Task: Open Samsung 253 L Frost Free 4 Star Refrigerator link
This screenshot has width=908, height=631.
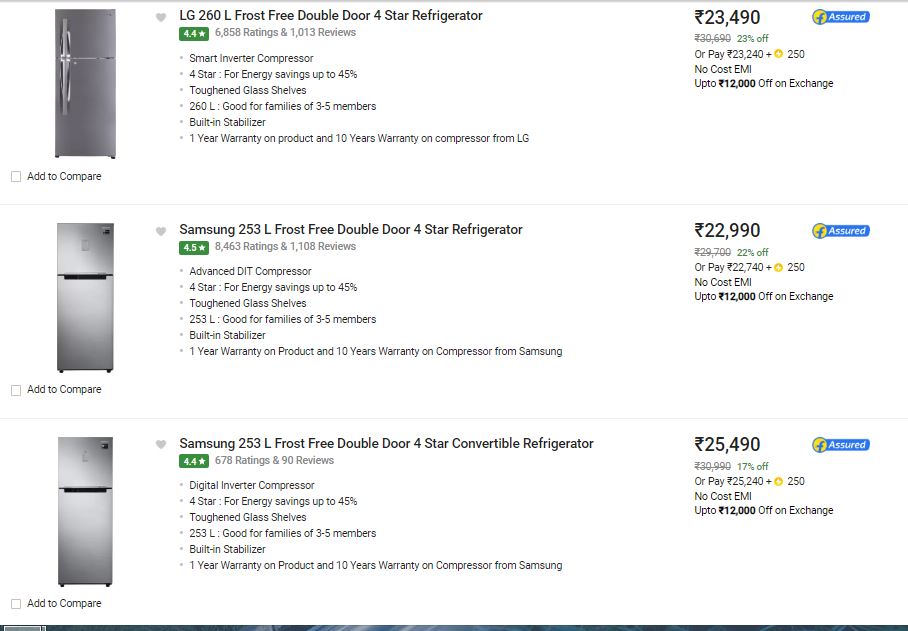Action: pyautogui.click(x=351, y=229)
